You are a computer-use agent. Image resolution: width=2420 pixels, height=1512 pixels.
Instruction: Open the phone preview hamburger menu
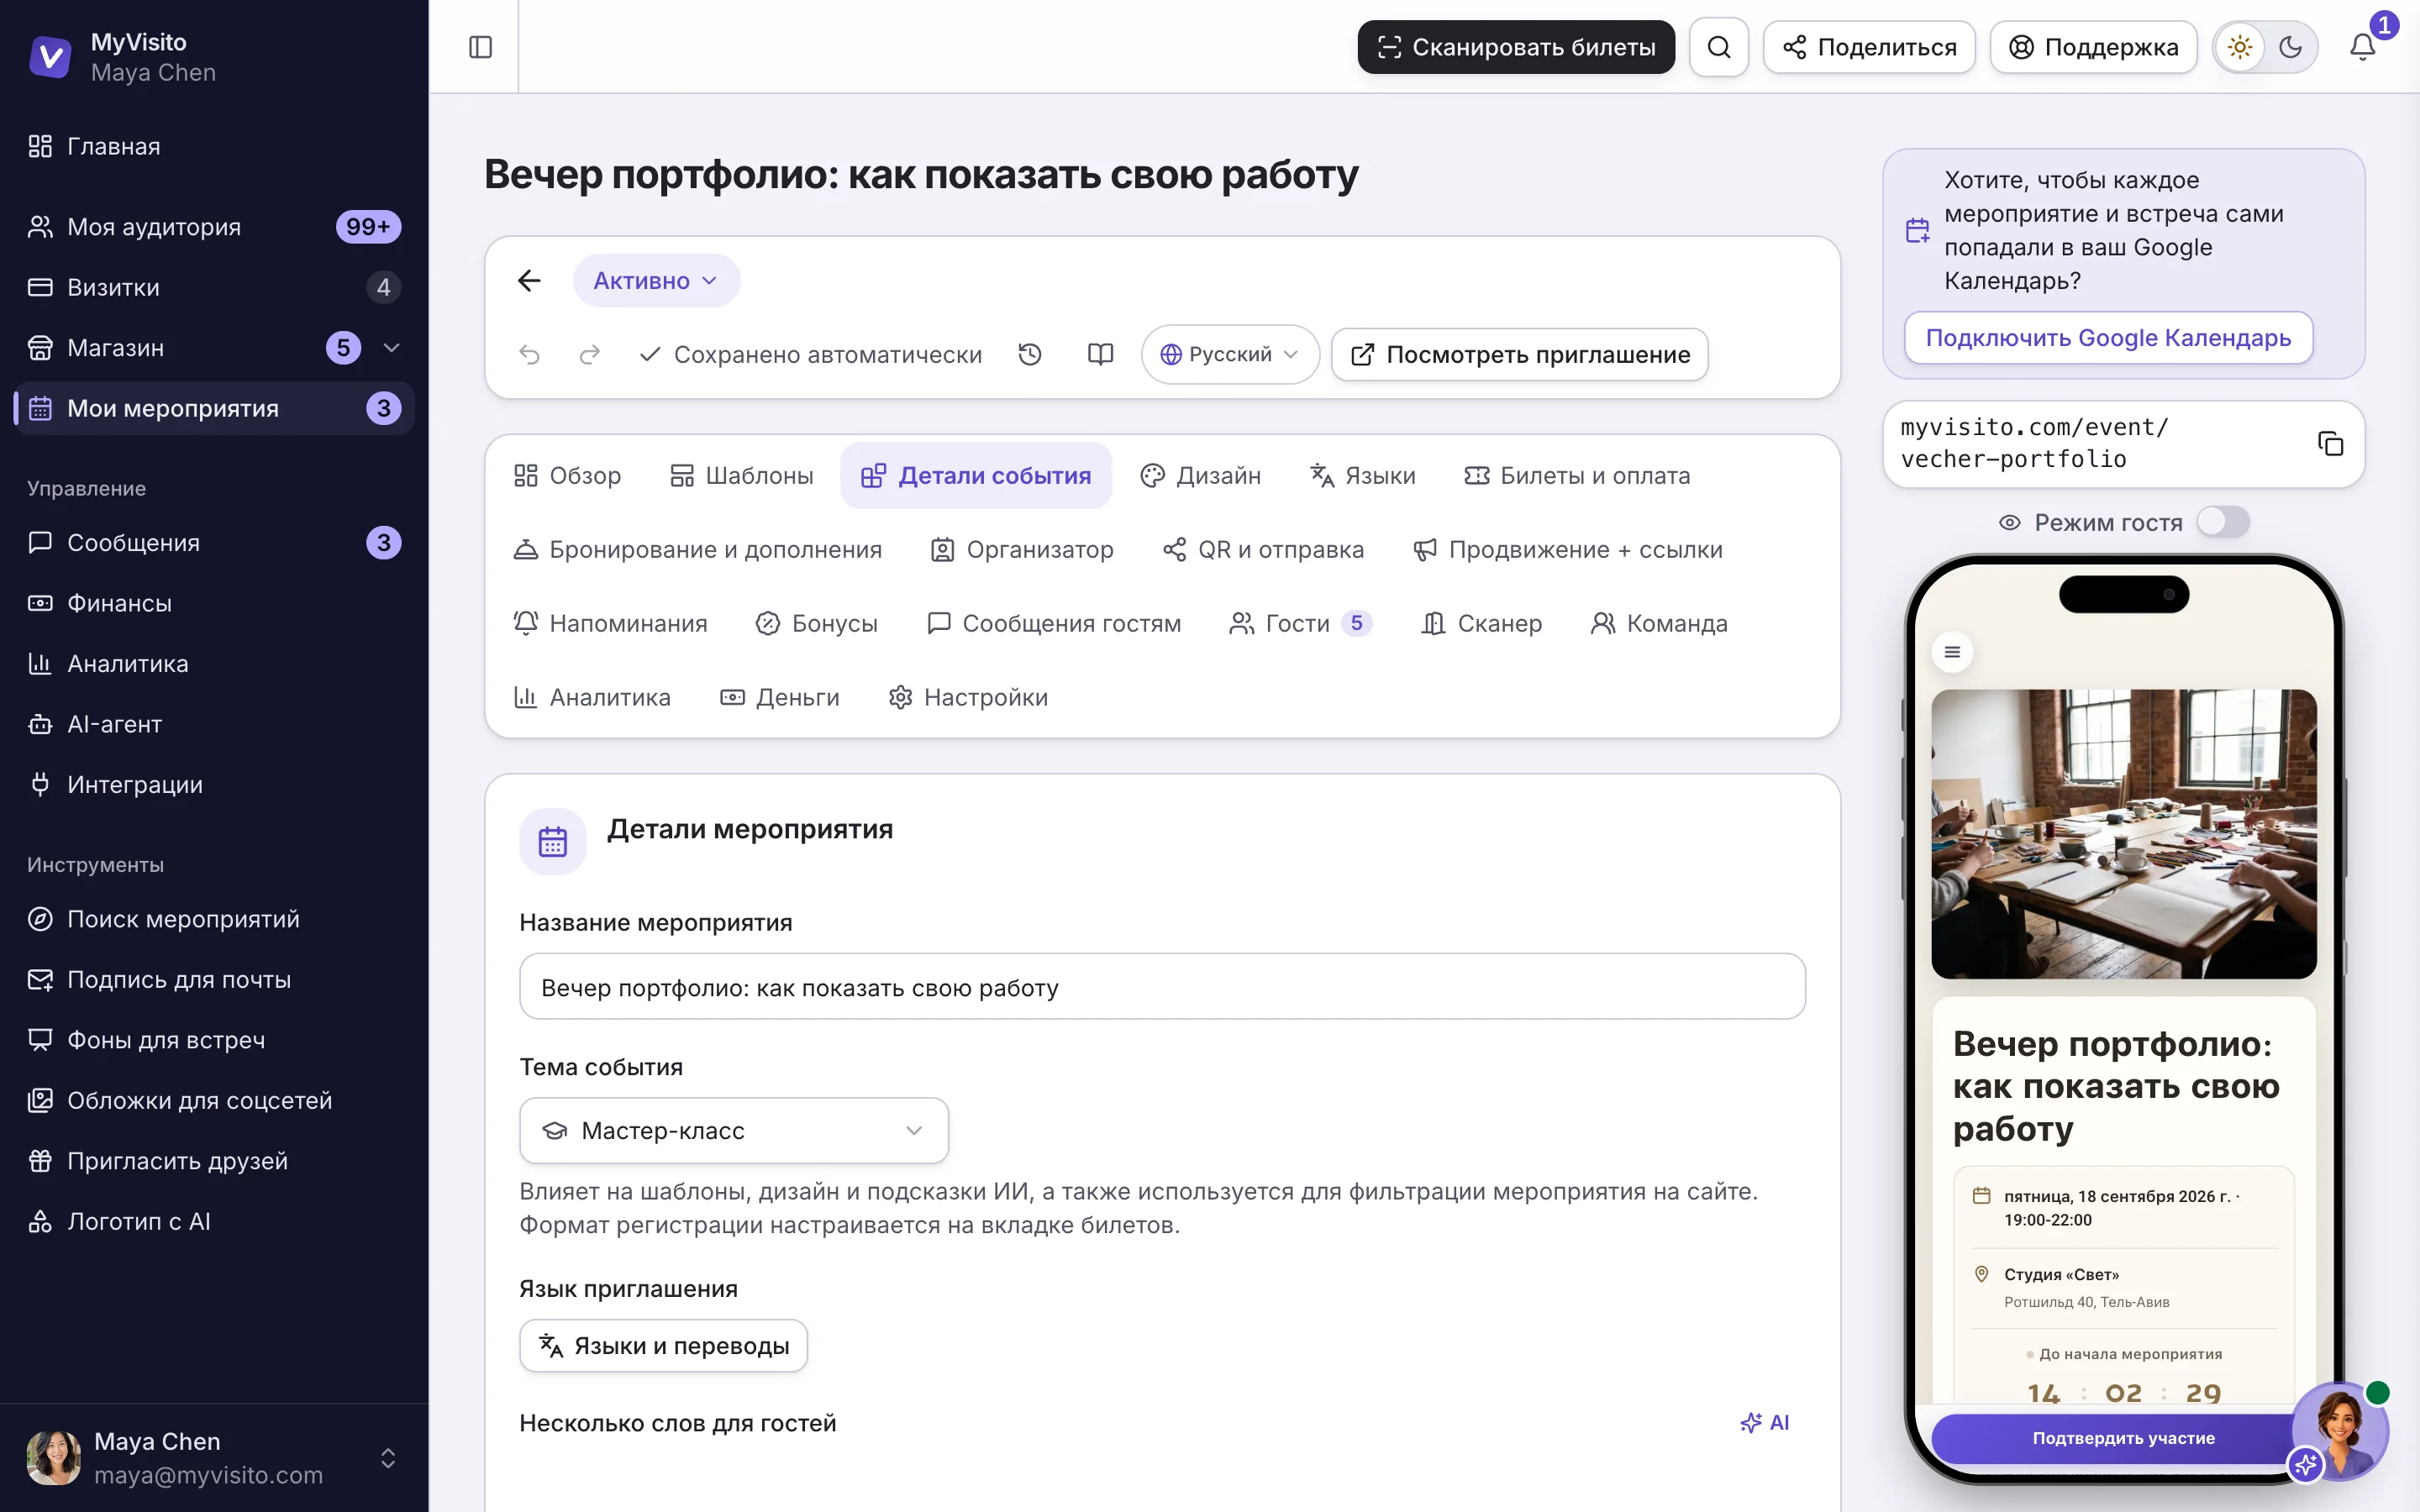click(x=1952, y=652)
